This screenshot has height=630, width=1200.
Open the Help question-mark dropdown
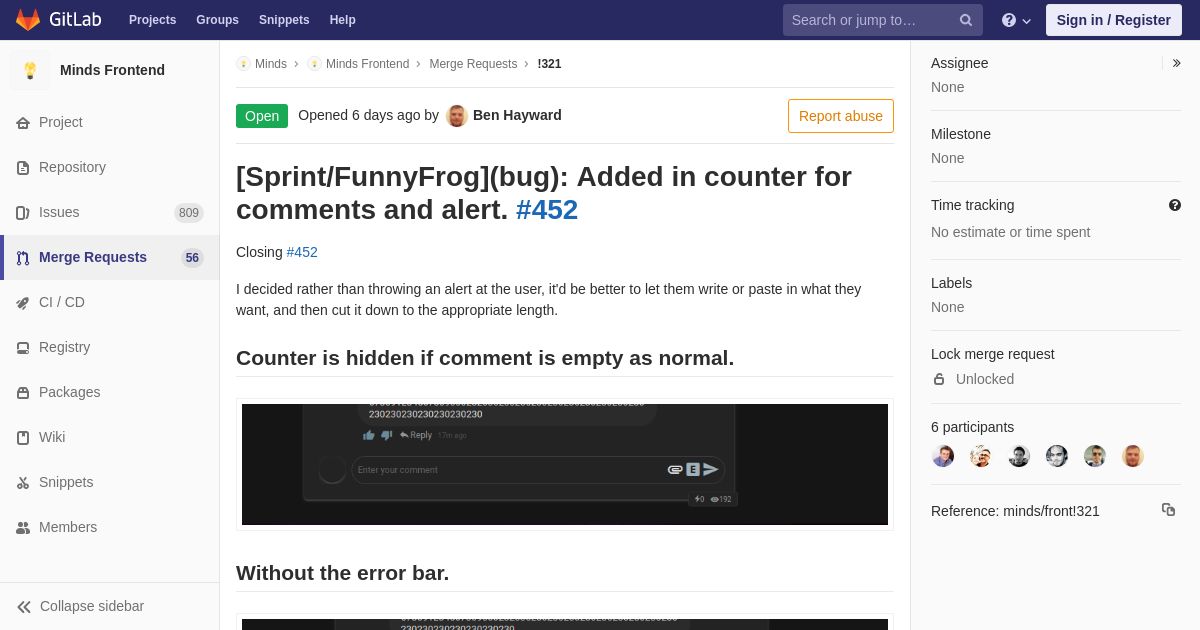1016,20
